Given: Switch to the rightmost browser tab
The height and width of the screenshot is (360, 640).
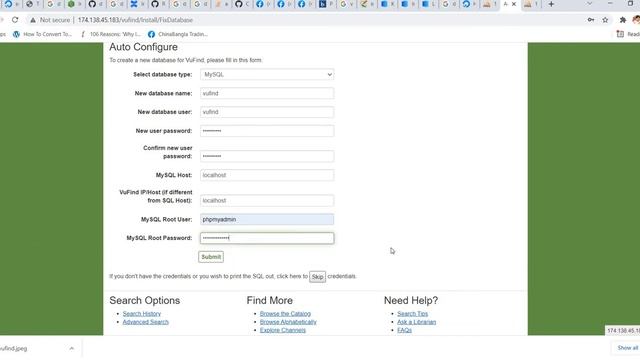Looking at the screenshot, I should pos(532,4).
